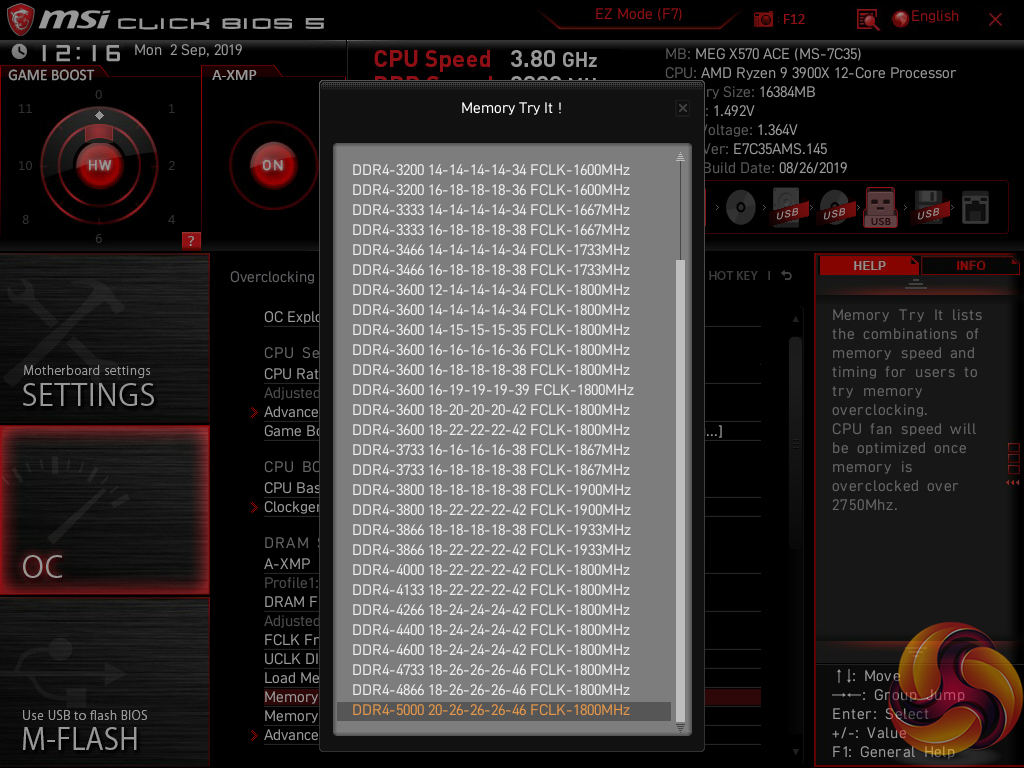Select DDR4-3600 12-14-14-14-34 preset
This screenshot has width=1024, height=768.
point(490,290)
